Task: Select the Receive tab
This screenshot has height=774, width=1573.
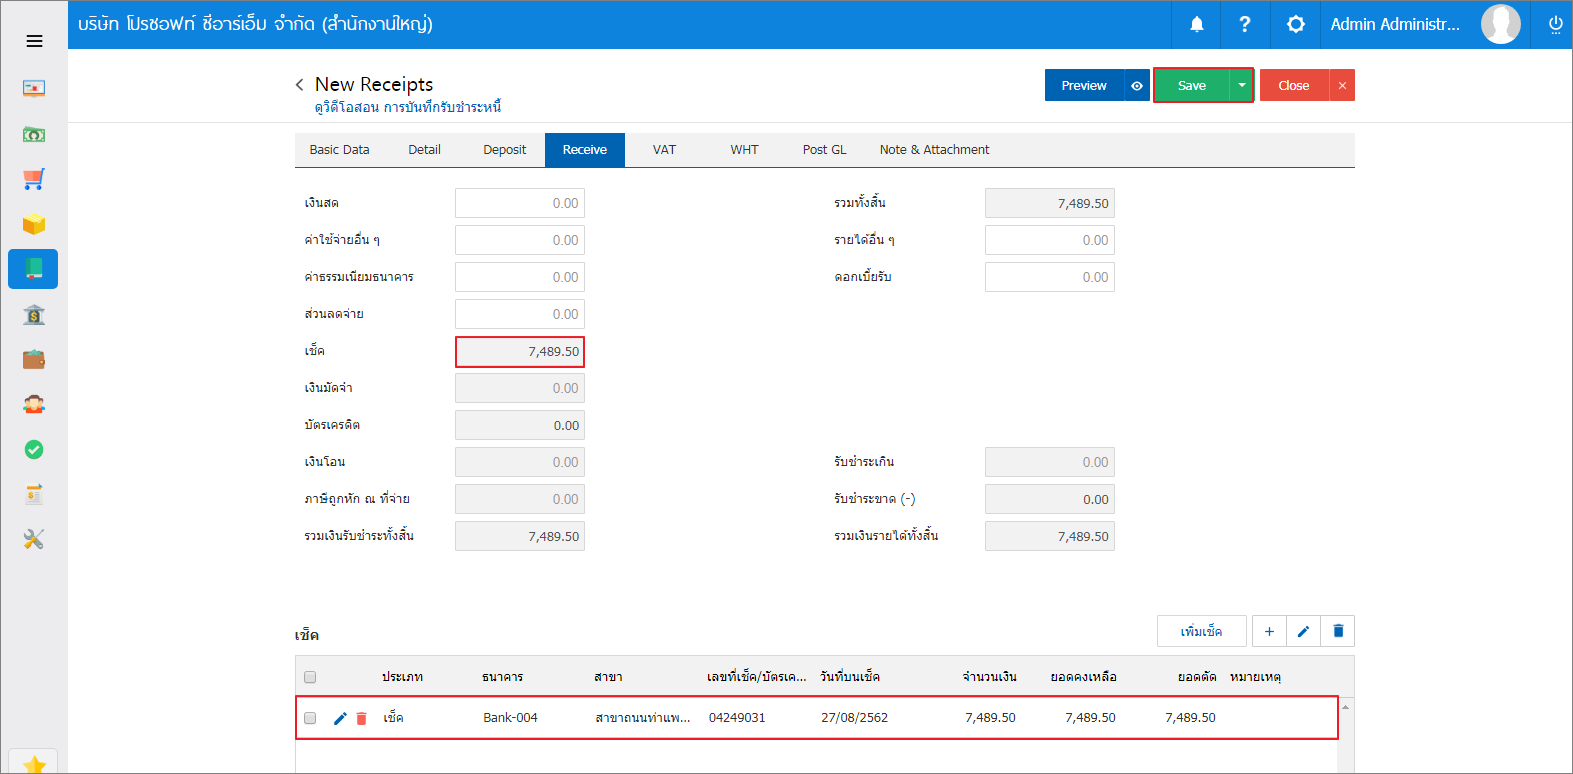Action: [585, 150]
